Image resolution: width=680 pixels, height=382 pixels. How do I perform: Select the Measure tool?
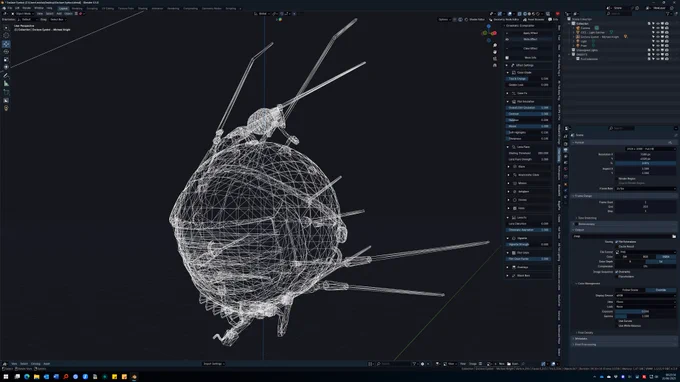click(x=6, y=84)
